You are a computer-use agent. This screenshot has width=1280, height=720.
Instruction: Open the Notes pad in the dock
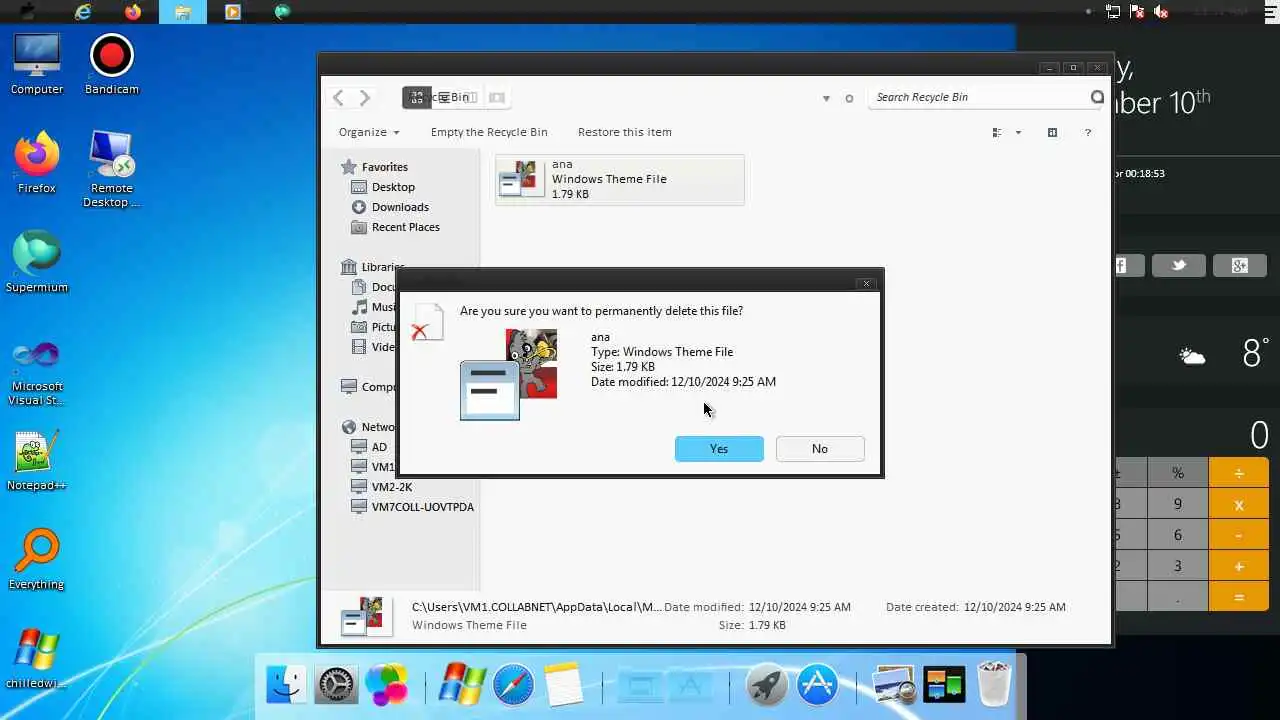coord(564,685)
